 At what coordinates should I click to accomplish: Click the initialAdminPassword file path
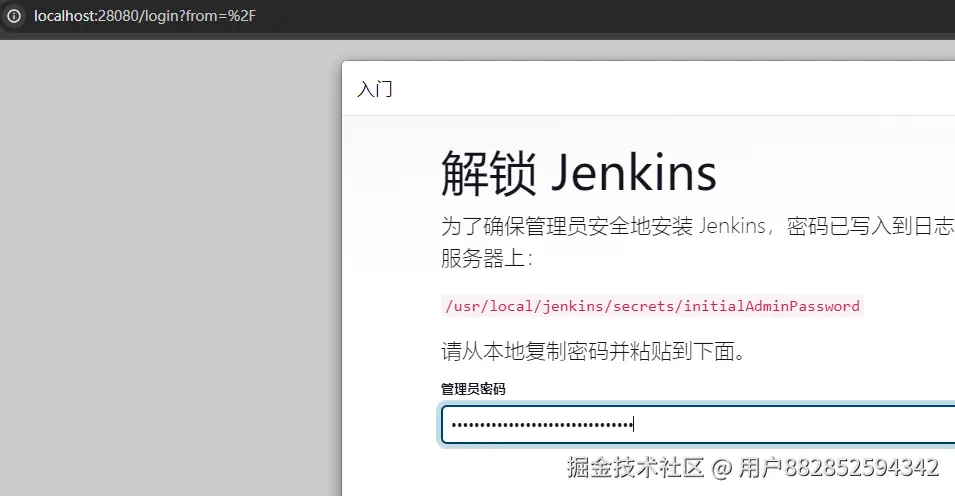[x=652, y=306]
